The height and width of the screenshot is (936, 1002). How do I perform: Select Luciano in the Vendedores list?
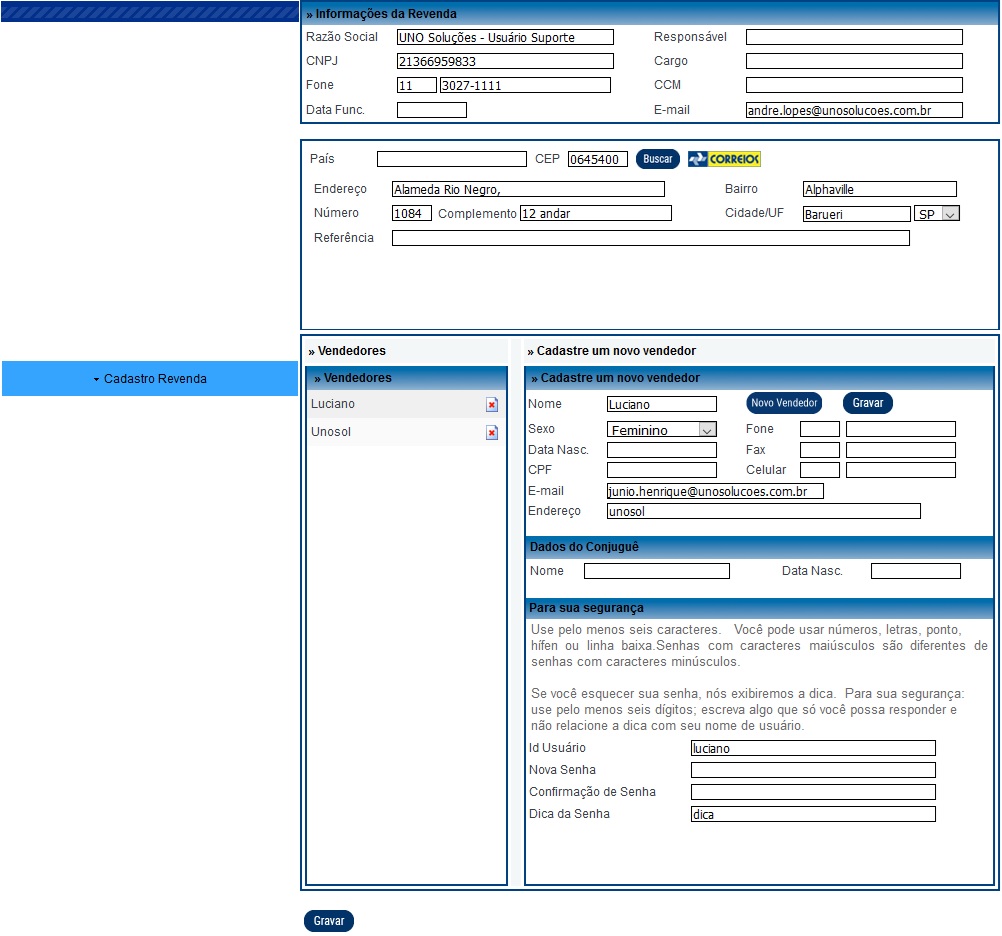click(x=333, y=404)
